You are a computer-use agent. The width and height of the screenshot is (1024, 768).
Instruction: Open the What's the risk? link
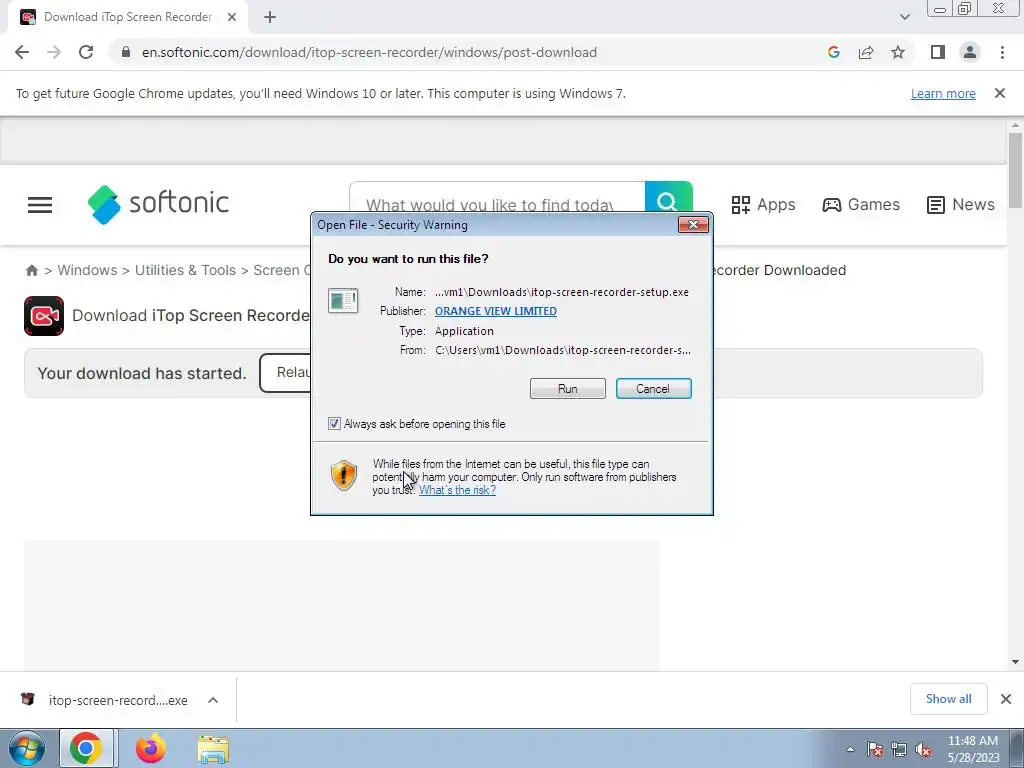coord(457,490)
